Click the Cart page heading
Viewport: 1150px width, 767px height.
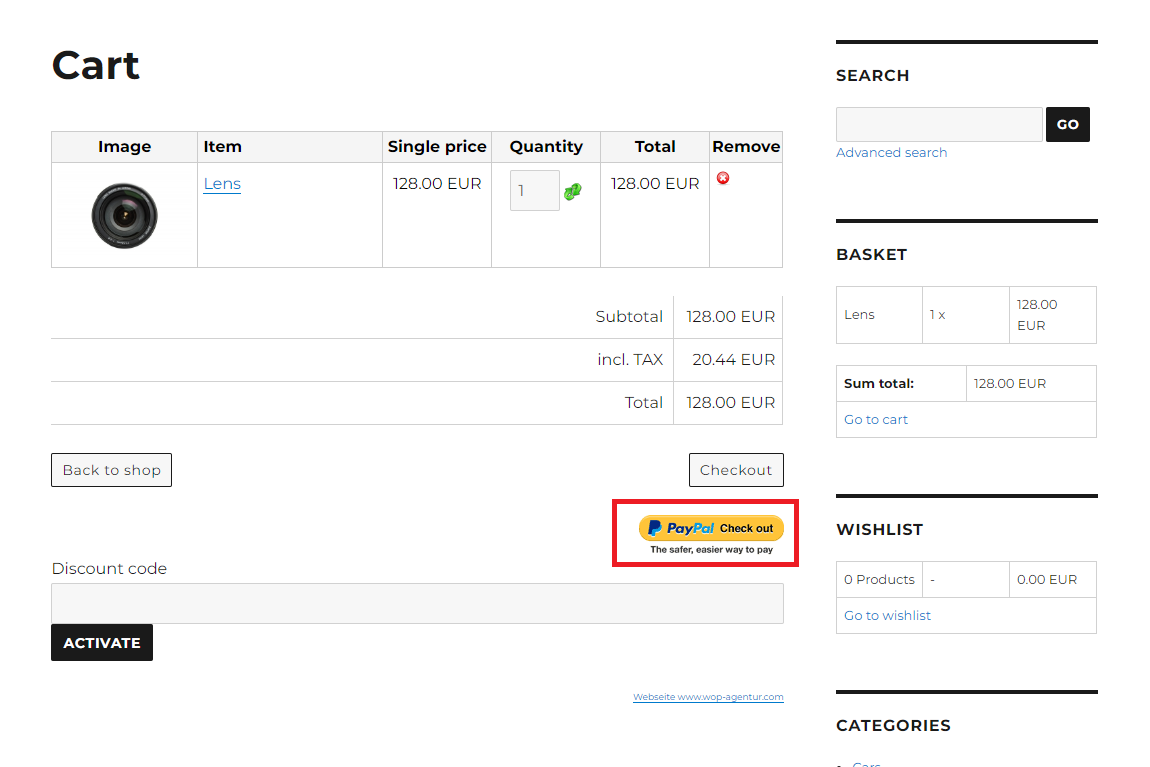(95, 65)
